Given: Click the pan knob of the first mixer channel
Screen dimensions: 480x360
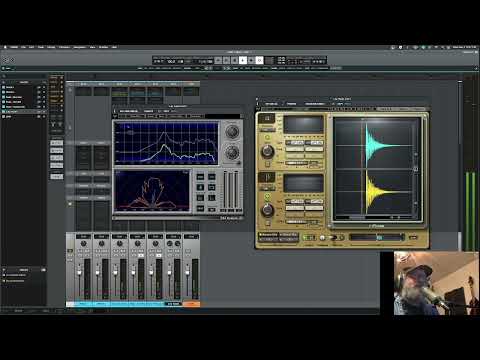Looking at the screenshot, I should (x=83, y=244).
